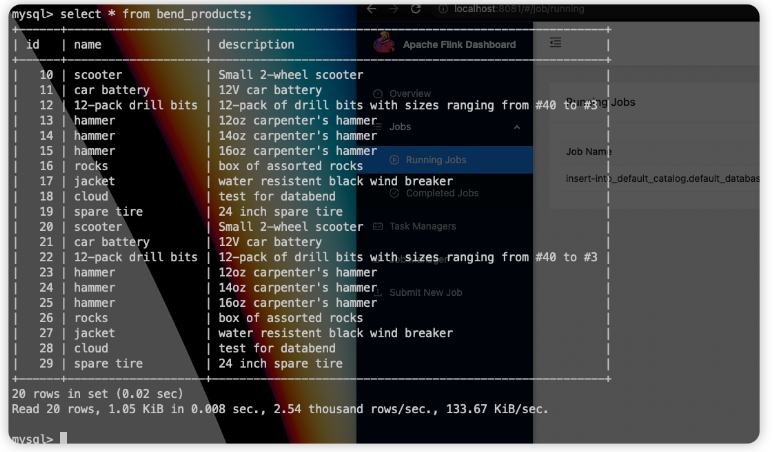Viewport: 777px width, 452px height.
Task: Click the browser forward arrow
Action: [x=393, y=9]
